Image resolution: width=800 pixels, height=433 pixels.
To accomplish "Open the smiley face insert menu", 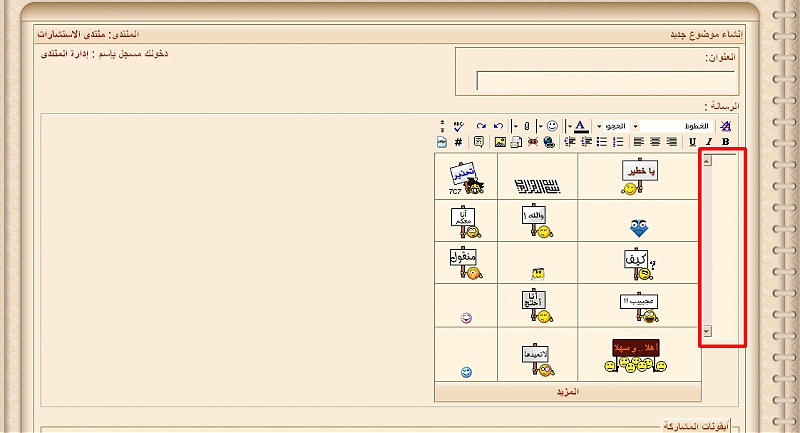I will 552,126.
